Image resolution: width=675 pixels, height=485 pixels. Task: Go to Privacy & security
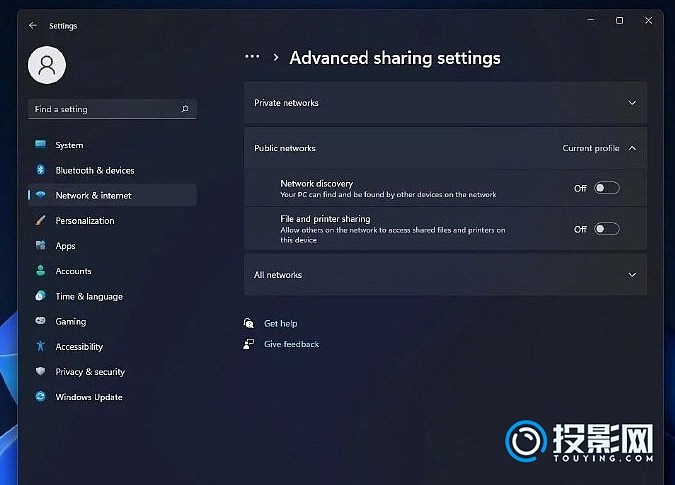[112, 372]
